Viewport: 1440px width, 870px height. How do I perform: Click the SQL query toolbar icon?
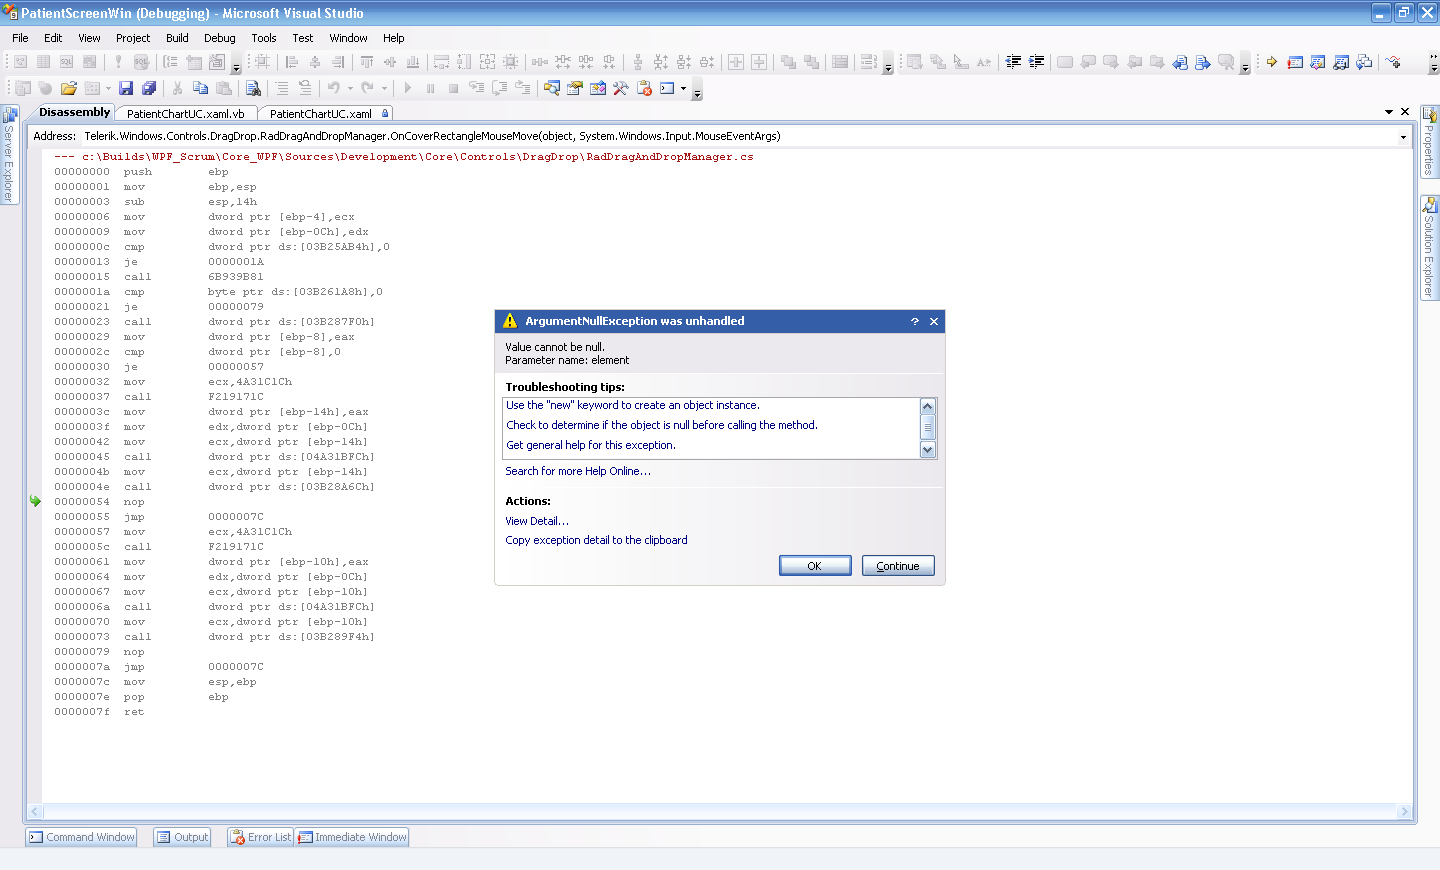click(x=66, y=62)
